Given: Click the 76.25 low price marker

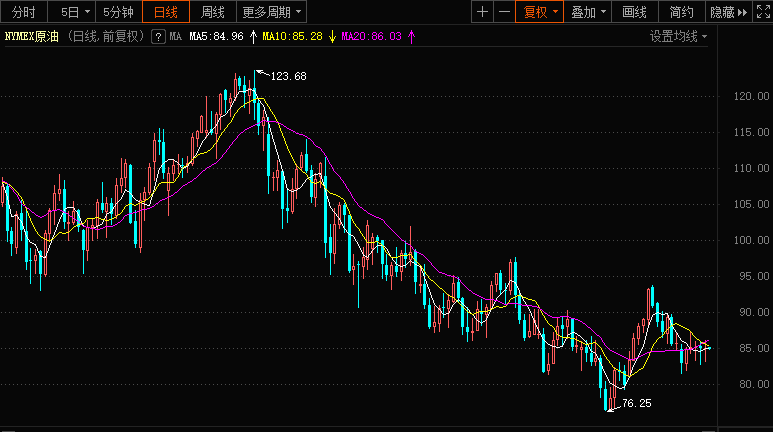Looking at the screenshot, I should tap(636, 403).
